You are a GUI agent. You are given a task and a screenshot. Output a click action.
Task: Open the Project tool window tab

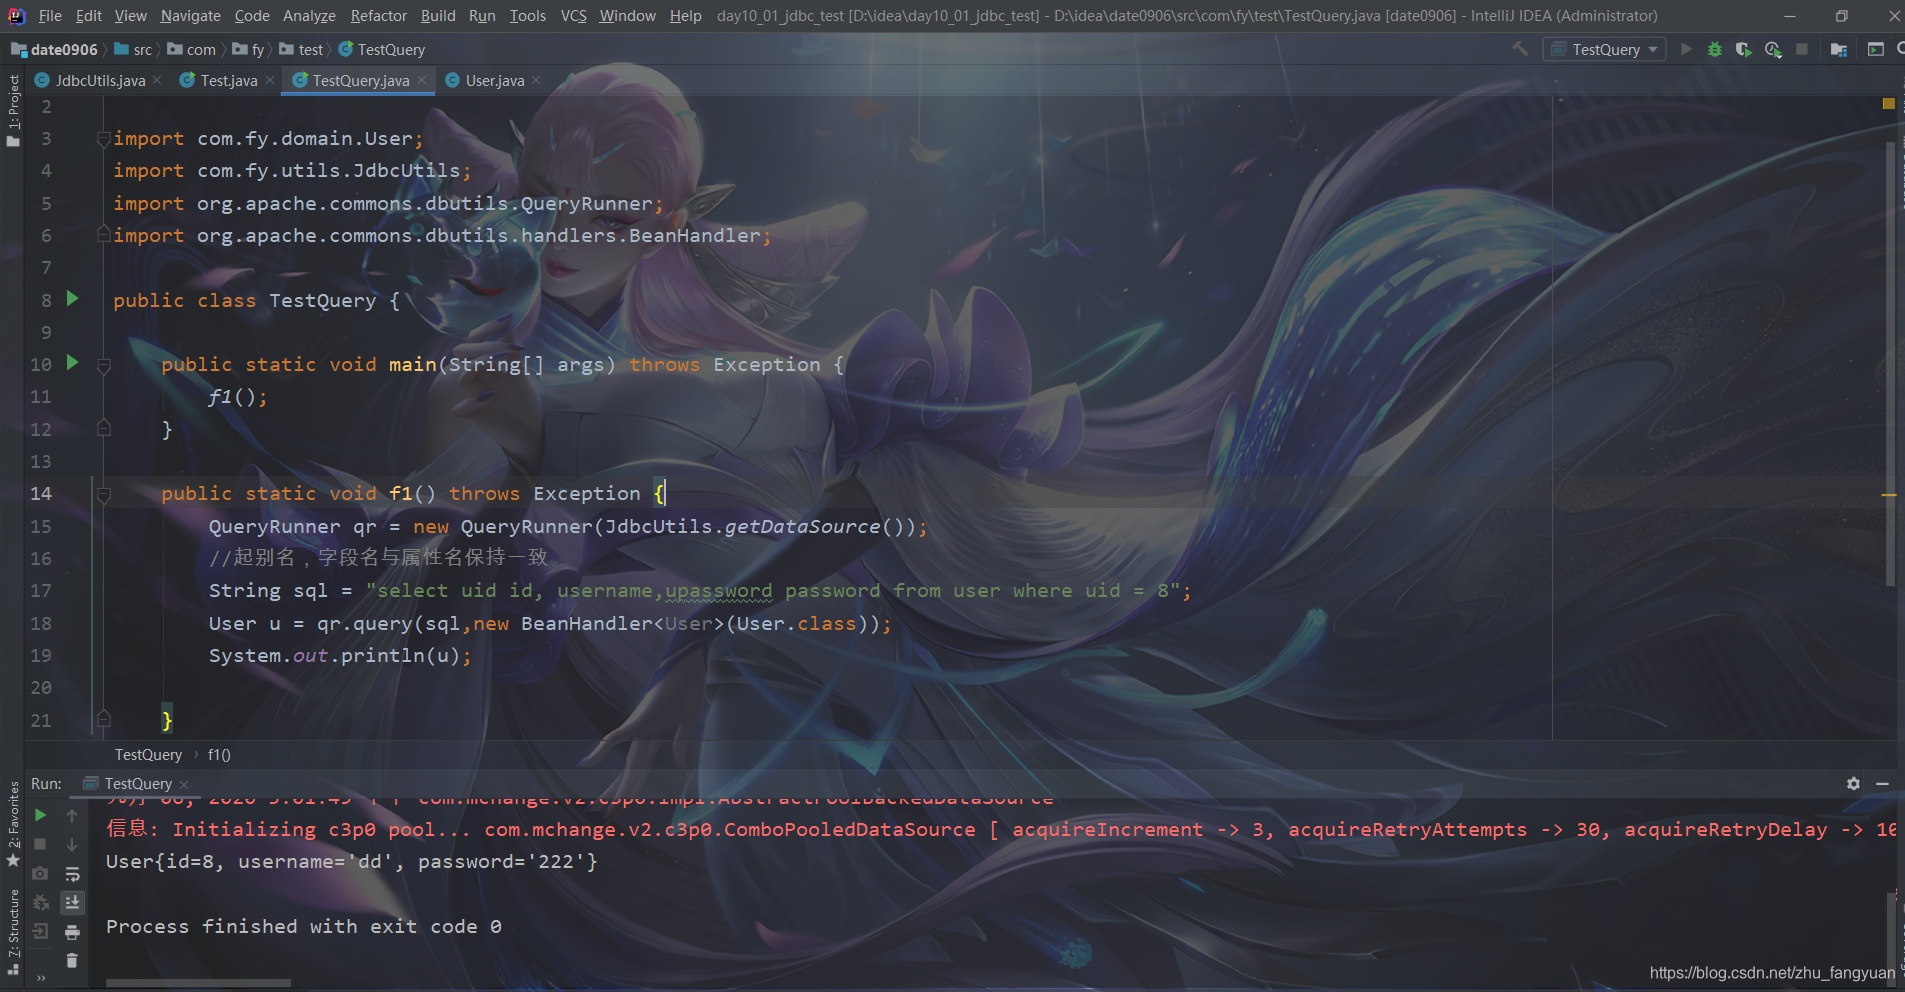click(x=13, y=110)
